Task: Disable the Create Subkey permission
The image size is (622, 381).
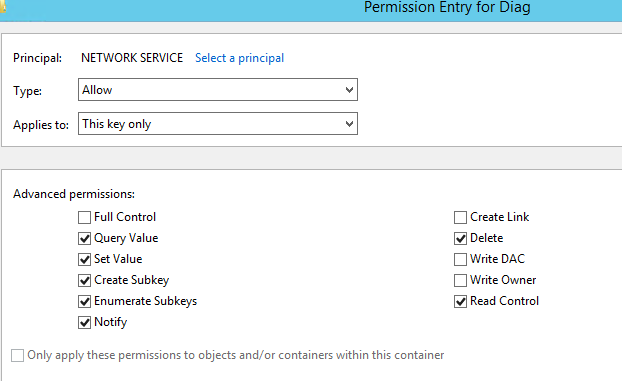Action: point(84,281)
